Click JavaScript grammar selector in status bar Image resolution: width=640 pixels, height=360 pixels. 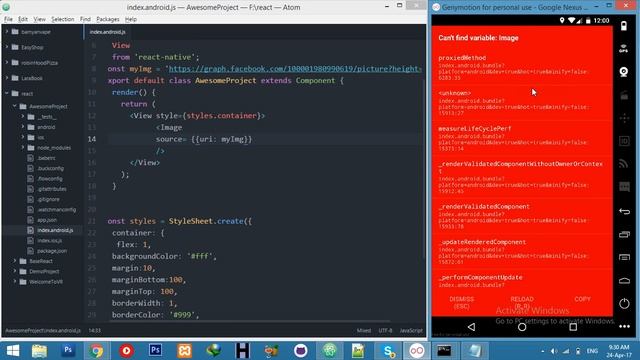click(411, 331)
